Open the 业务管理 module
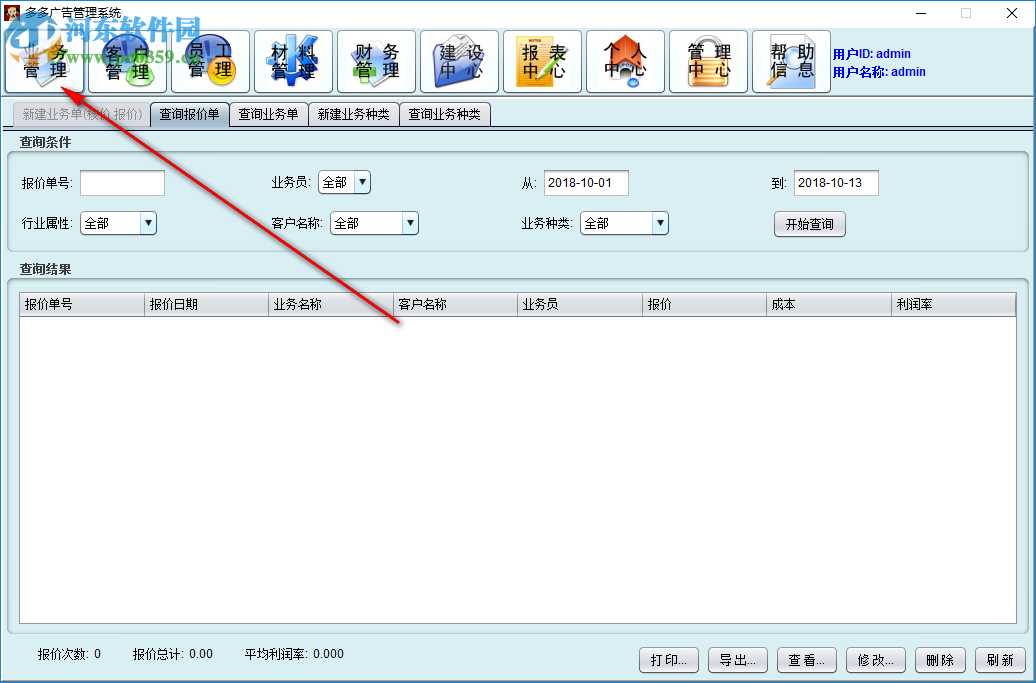Viewport: 1036px width, 683px height. (44, 61)
